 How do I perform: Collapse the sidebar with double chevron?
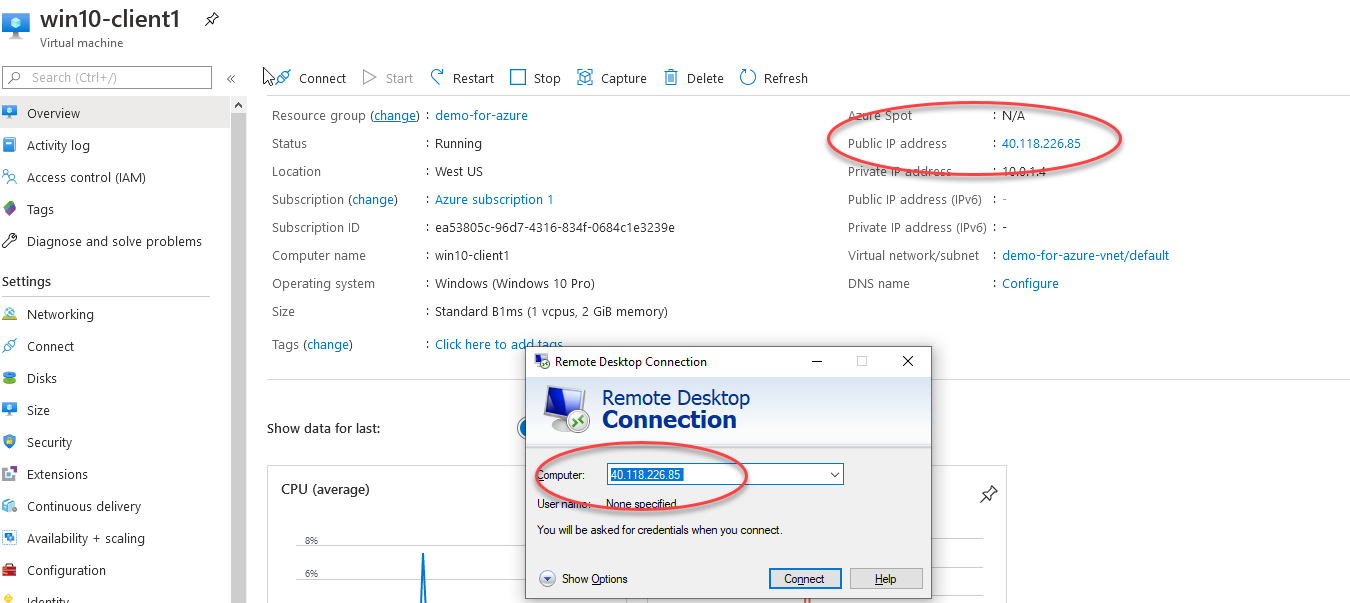coord(230,78)
